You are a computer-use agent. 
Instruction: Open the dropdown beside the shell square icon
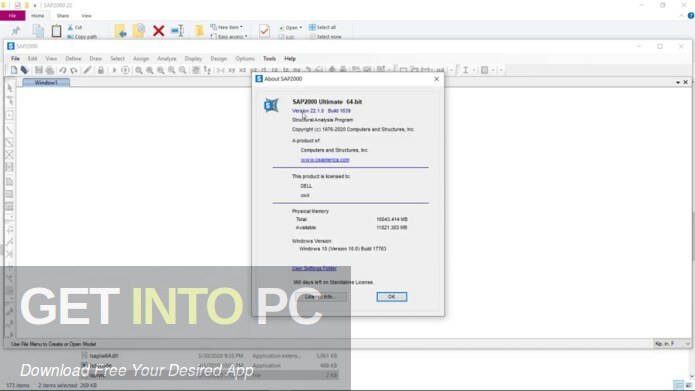[492, 70]
